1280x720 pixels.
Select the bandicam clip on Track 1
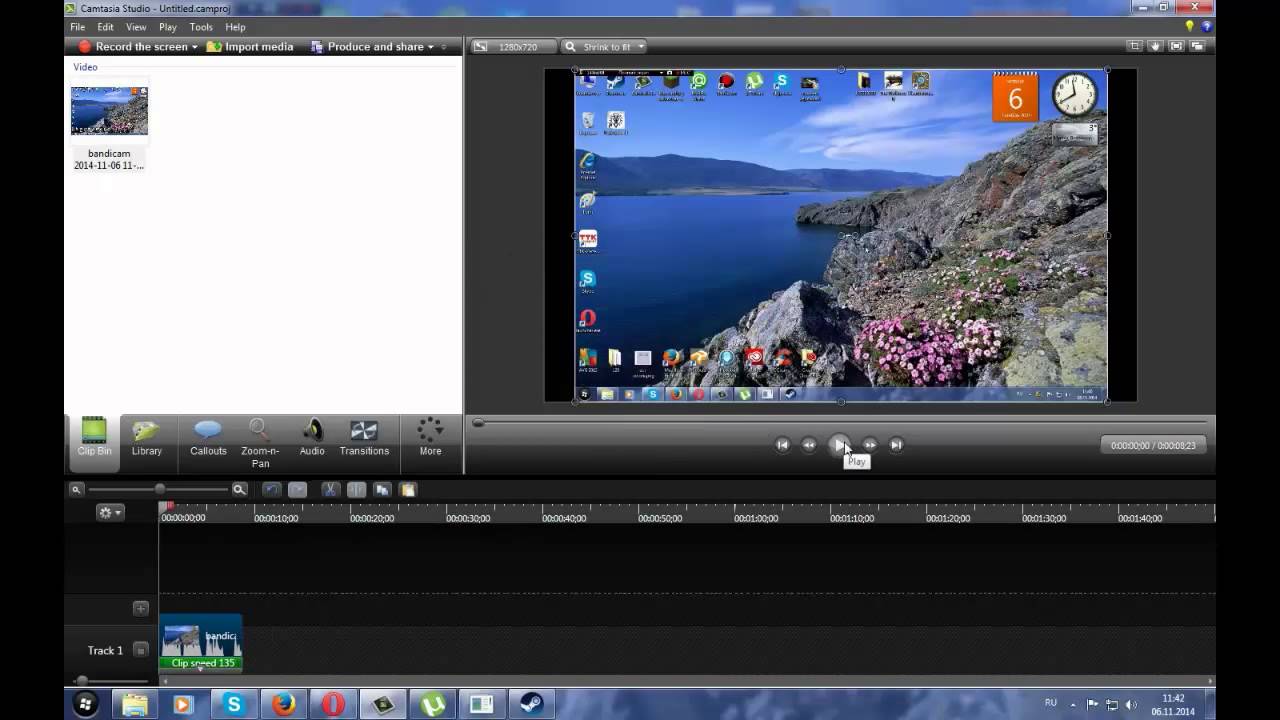200,641
